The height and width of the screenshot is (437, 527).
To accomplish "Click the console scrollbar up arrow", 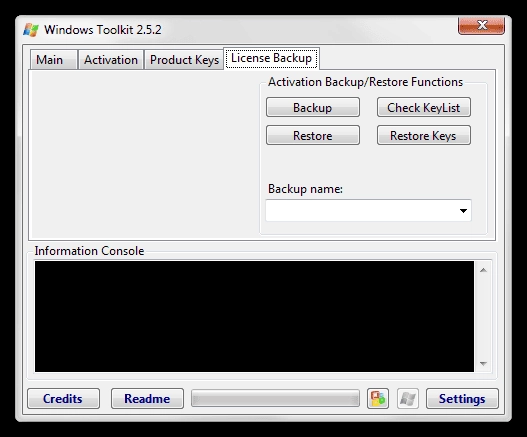I will 483,270.
